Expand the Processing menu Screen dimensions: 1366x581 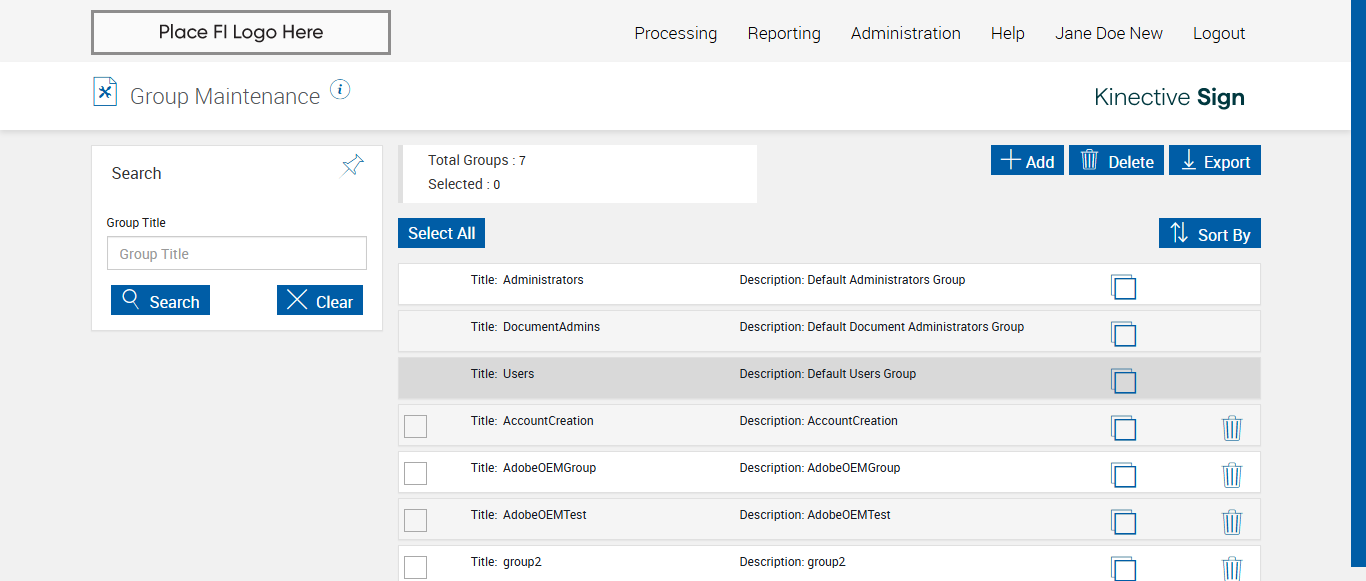(675, 33)
